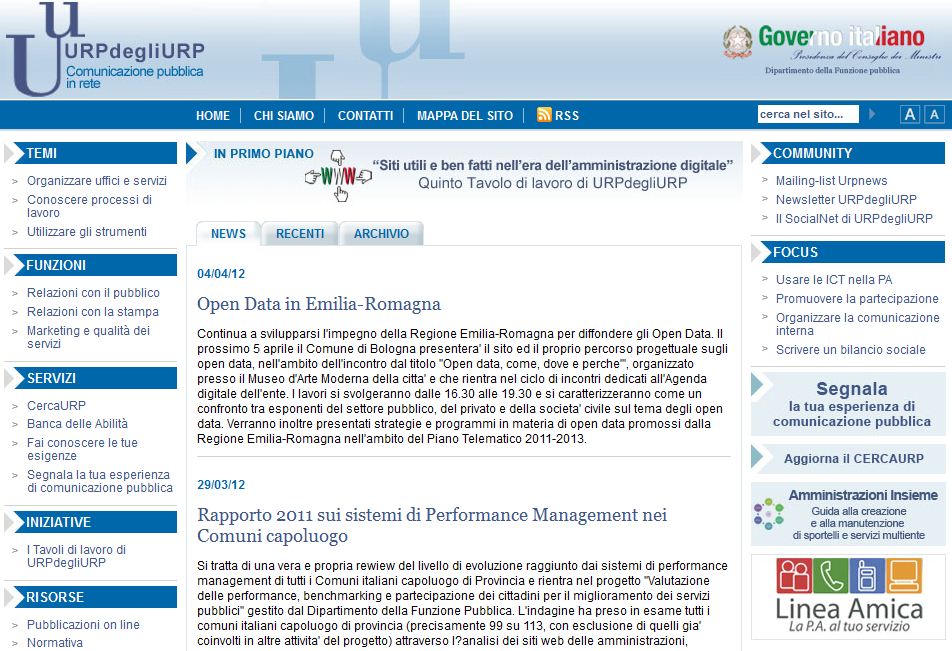Image resolution: width=952 pixels, height=651 pixels.
Task: Open the Normativa link under Risorse
Action: coord(55,642)
